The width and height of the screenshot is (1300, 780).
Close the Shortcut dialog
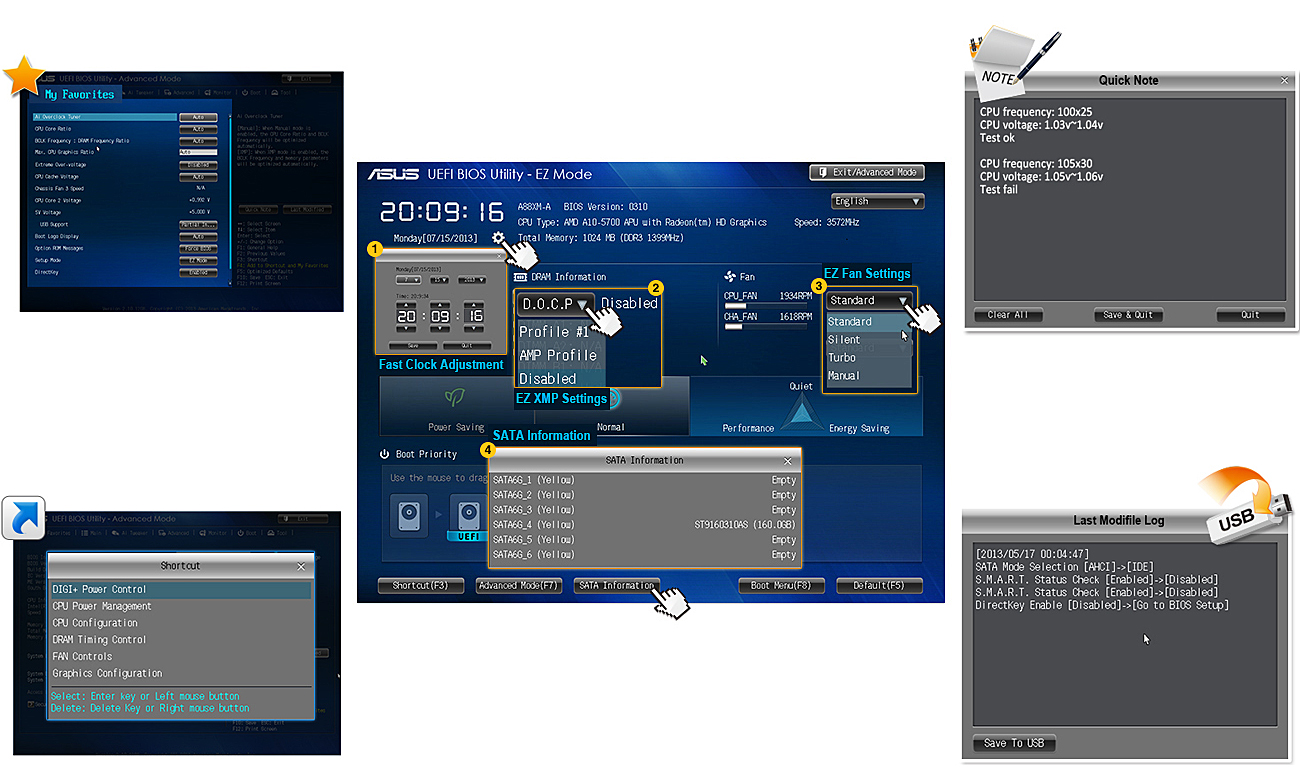(302, 566)
